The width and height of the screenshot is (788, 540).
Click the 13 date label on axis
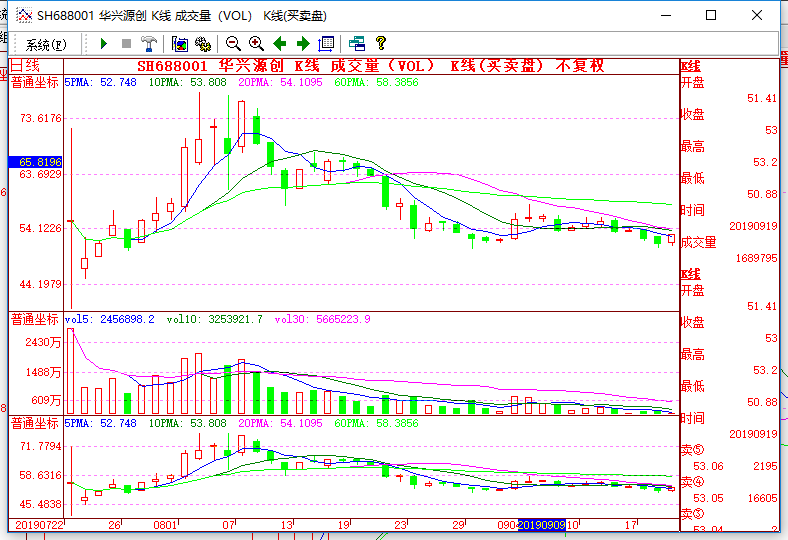pyautogui.click(x=287, y=525)
